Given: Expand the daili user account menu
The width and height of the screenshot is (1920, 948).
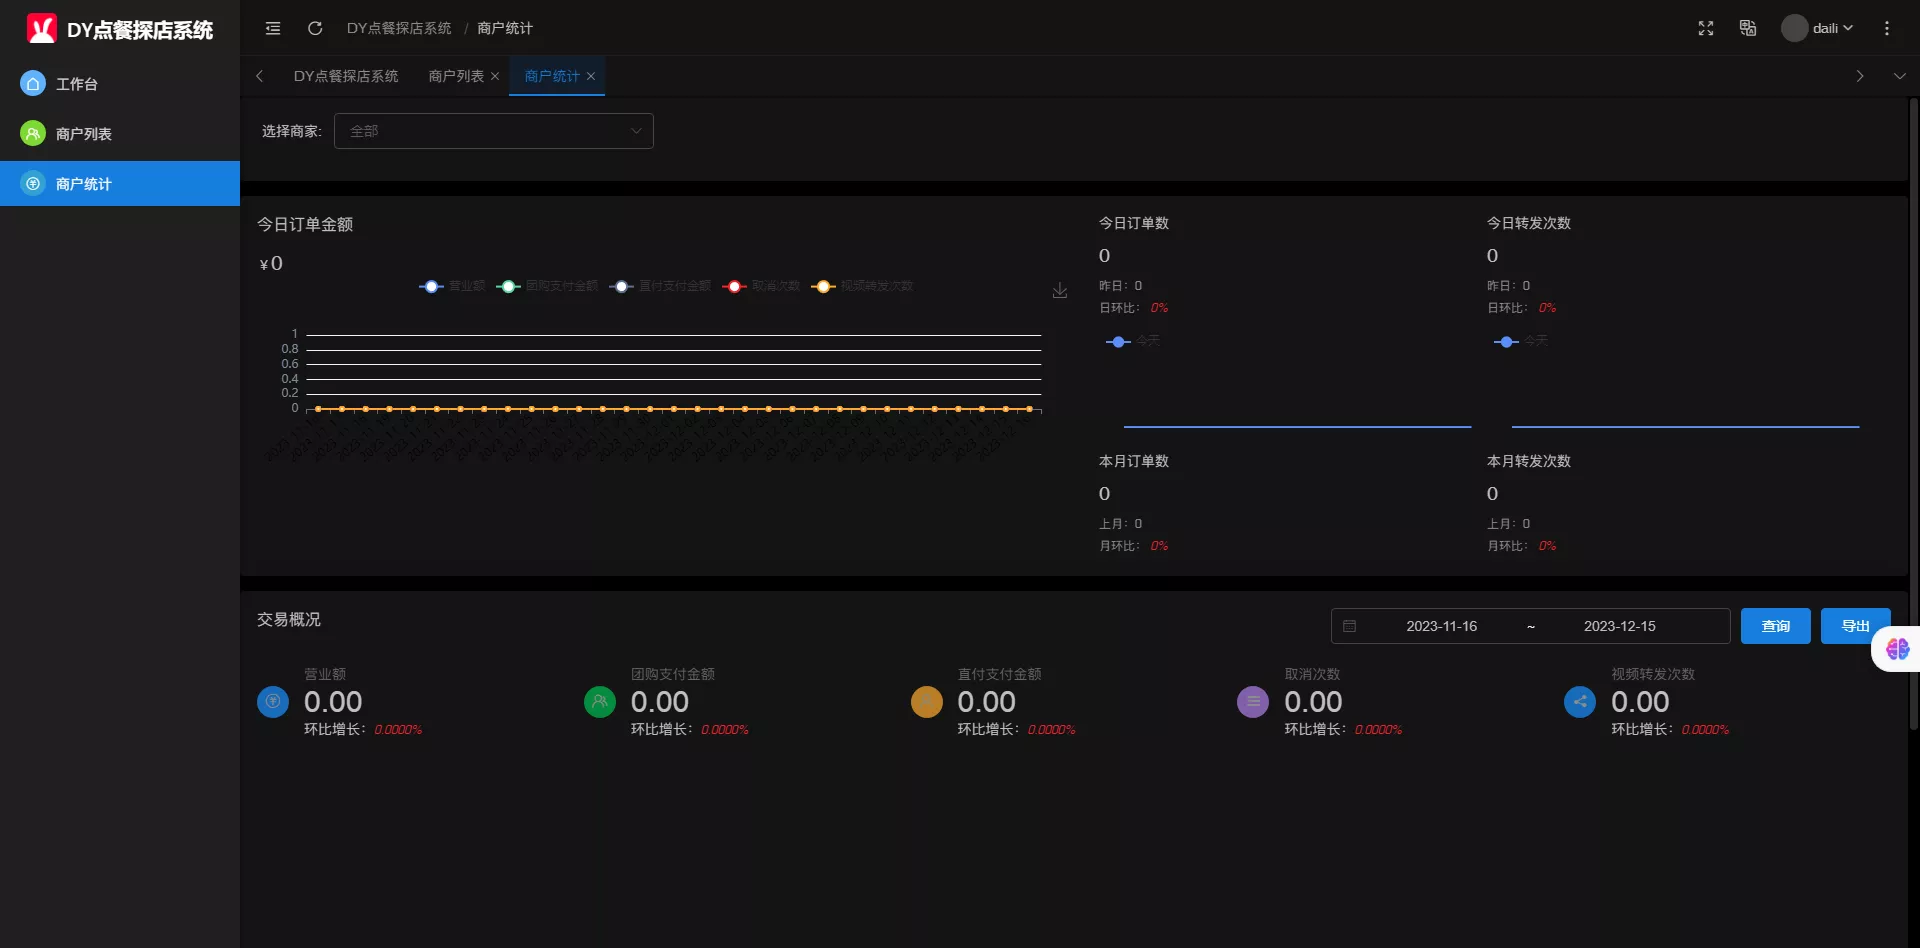Looking at the screenshot, I should tap(1818, 28).
